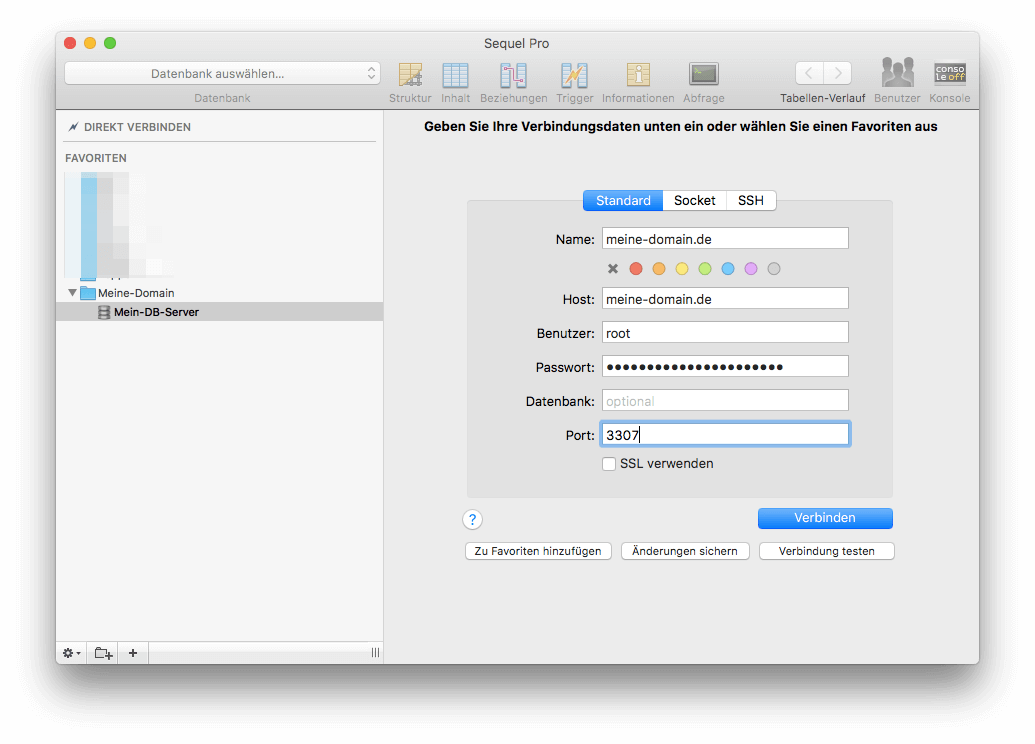Pick the gray favorite color

pos(774,269)
